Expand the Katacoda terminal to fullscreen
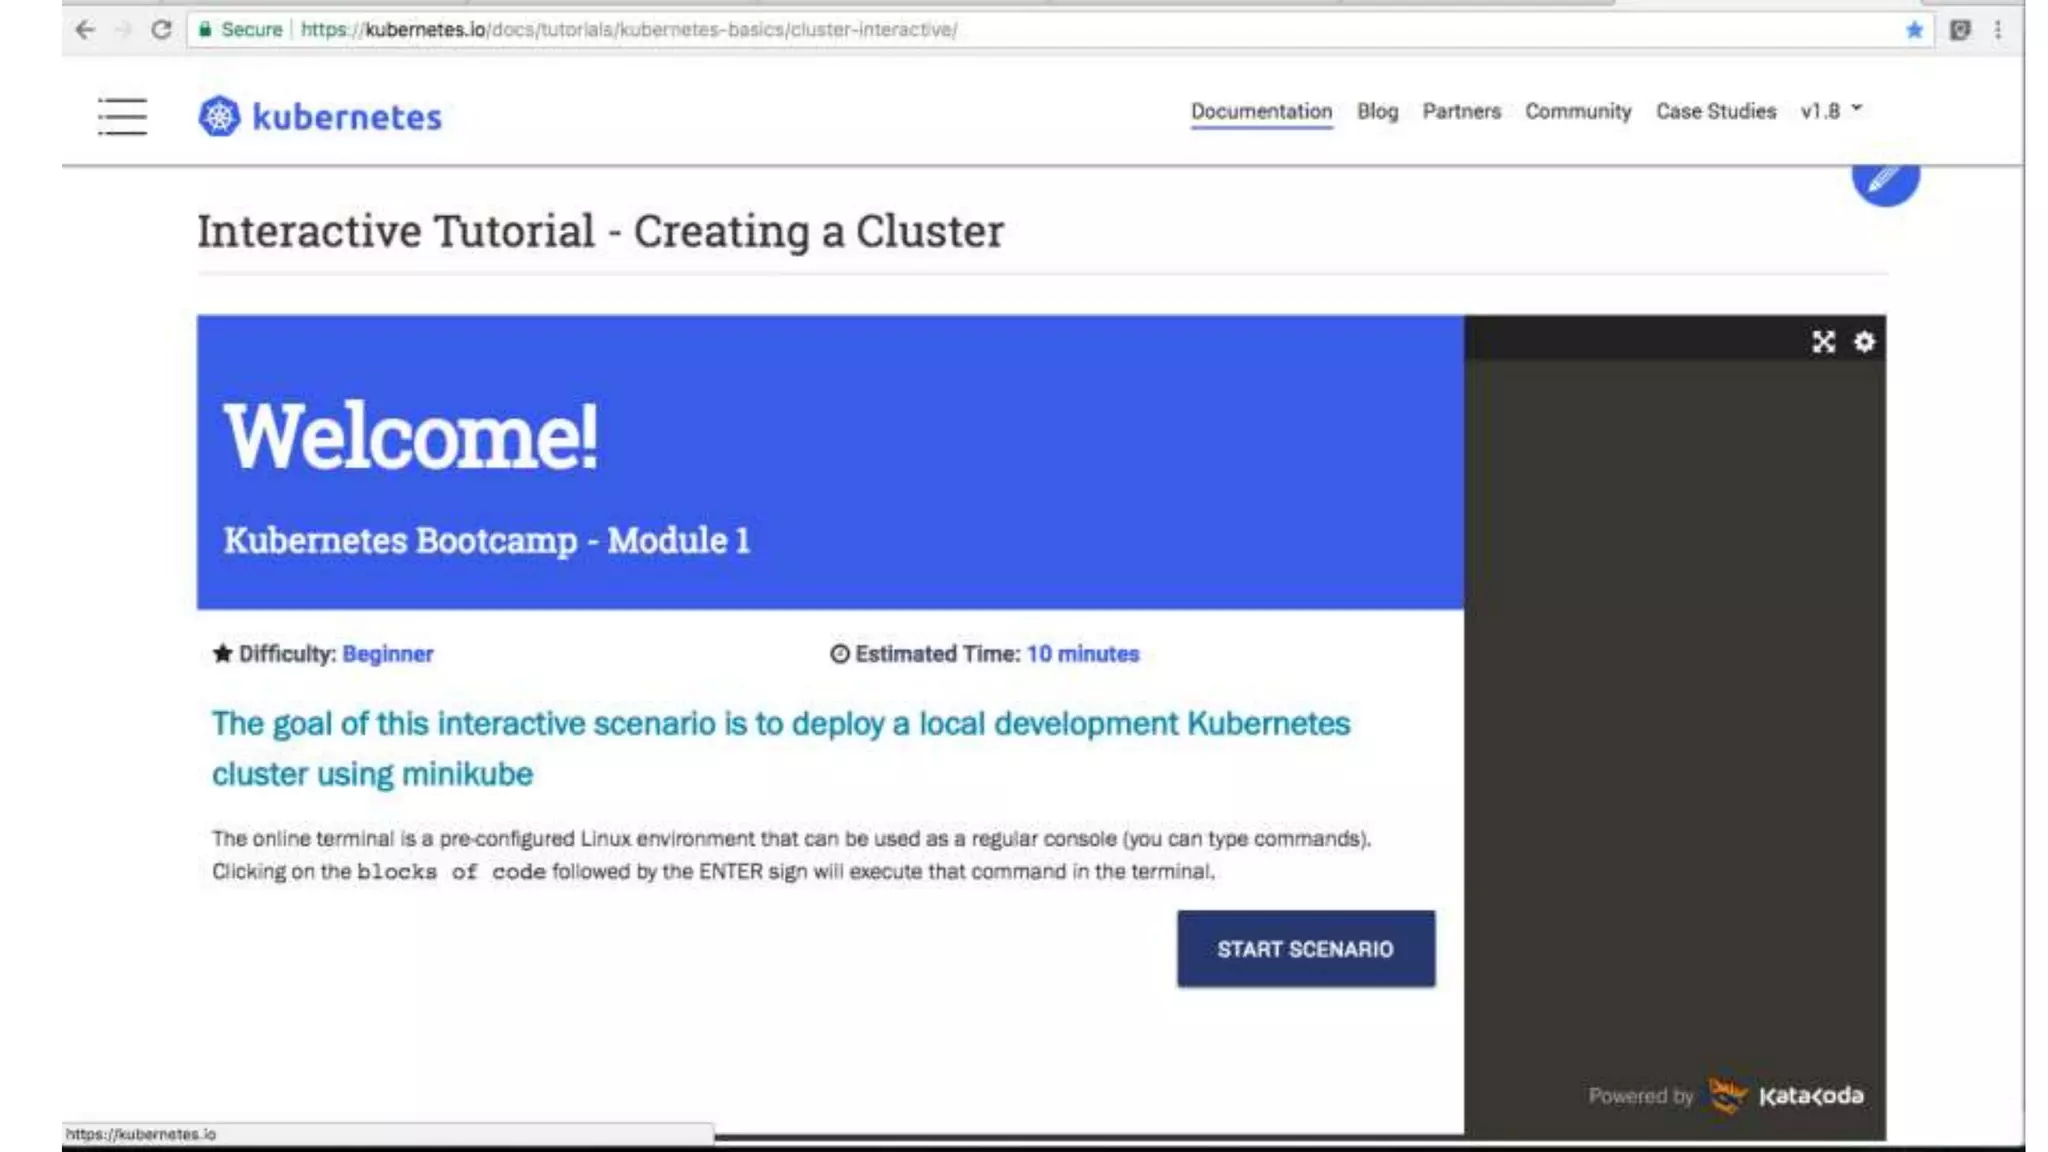Screen dimensions: 2048x1152 (1823, 342)
